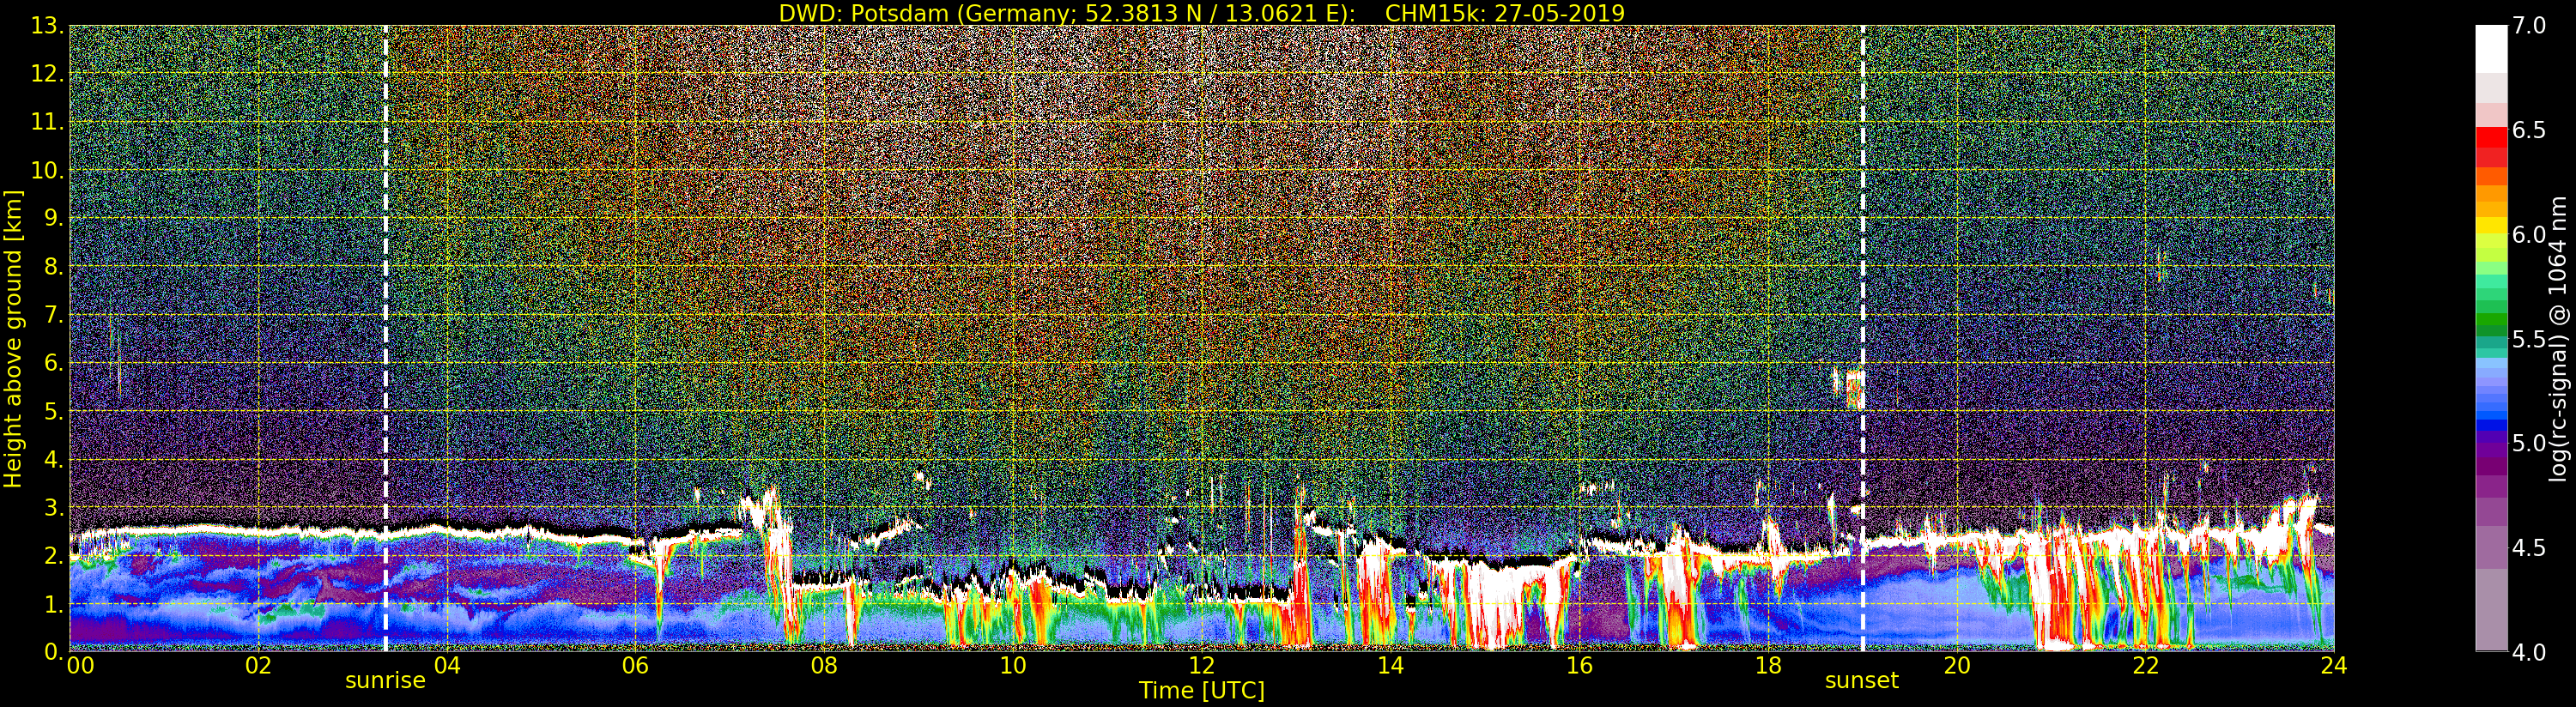Click the x-axis tick label '02'
The image size is (2576, 707).
pyautogui.click(x=258, y=665)
